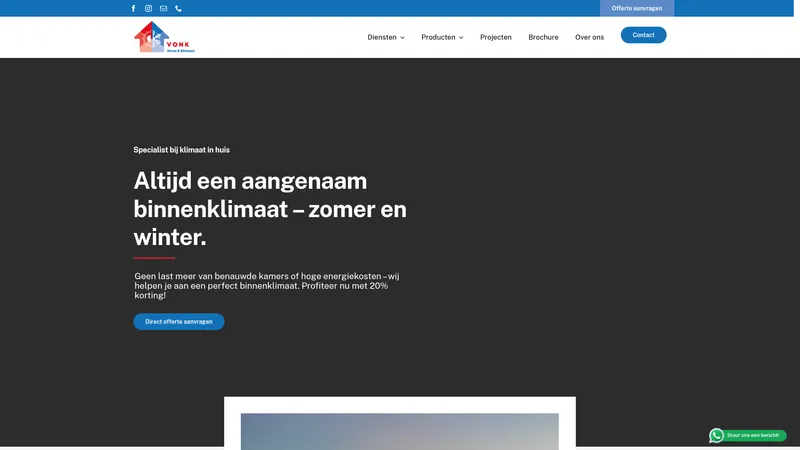Open the WhatsApp chat icon
The image size is (800, 450).
[x=716, y=435]
